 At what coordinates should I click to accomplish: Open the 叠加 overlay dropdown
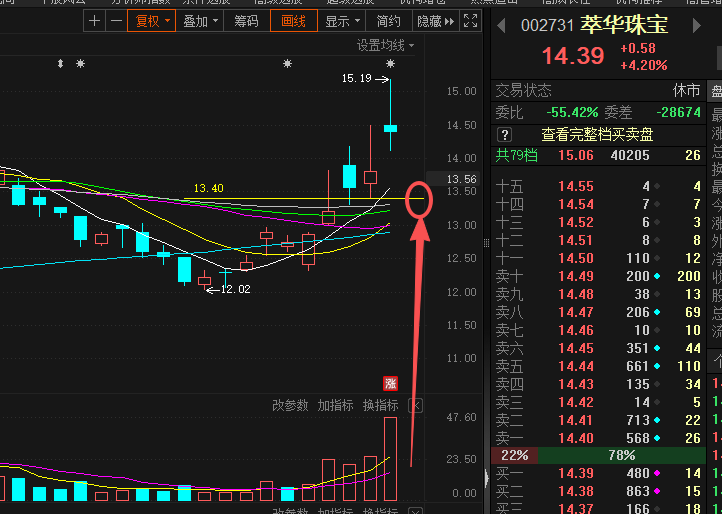pyautogui.click(x=200, y=21)
